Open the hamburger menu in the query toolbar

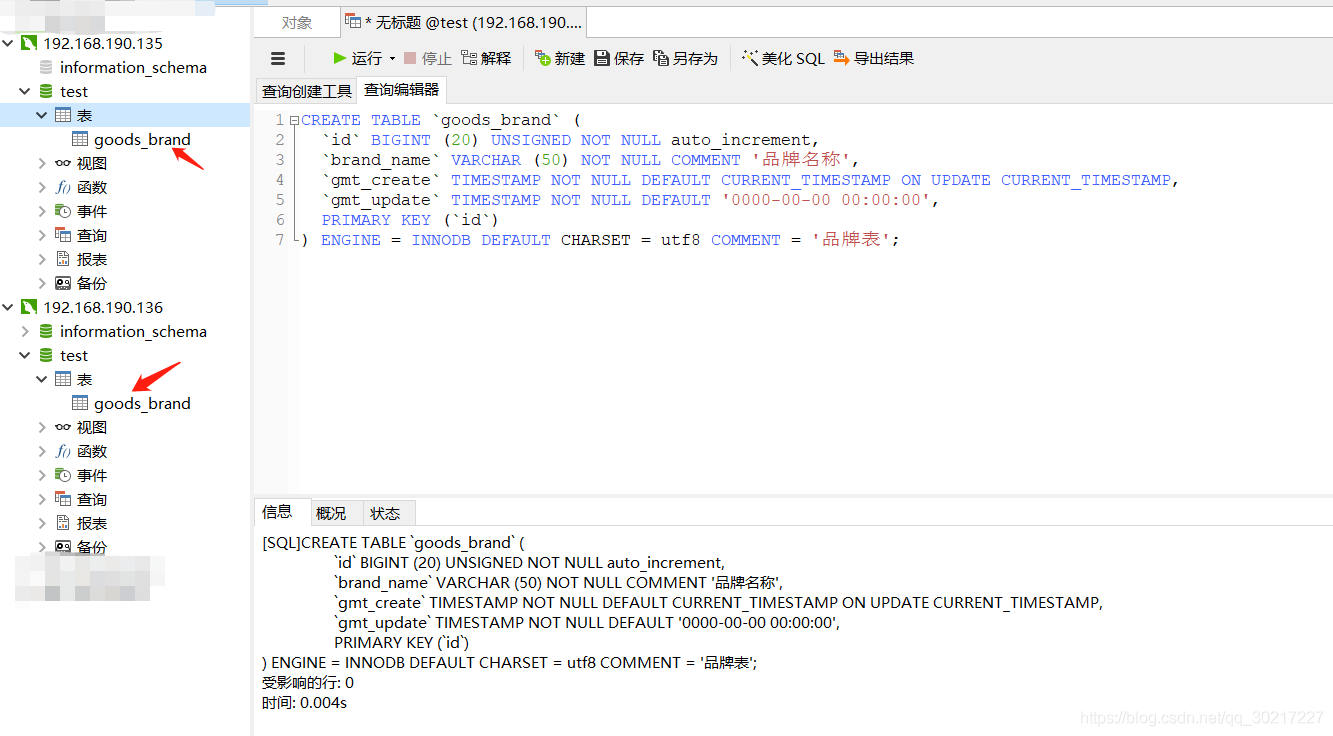[x=278, y=59]
